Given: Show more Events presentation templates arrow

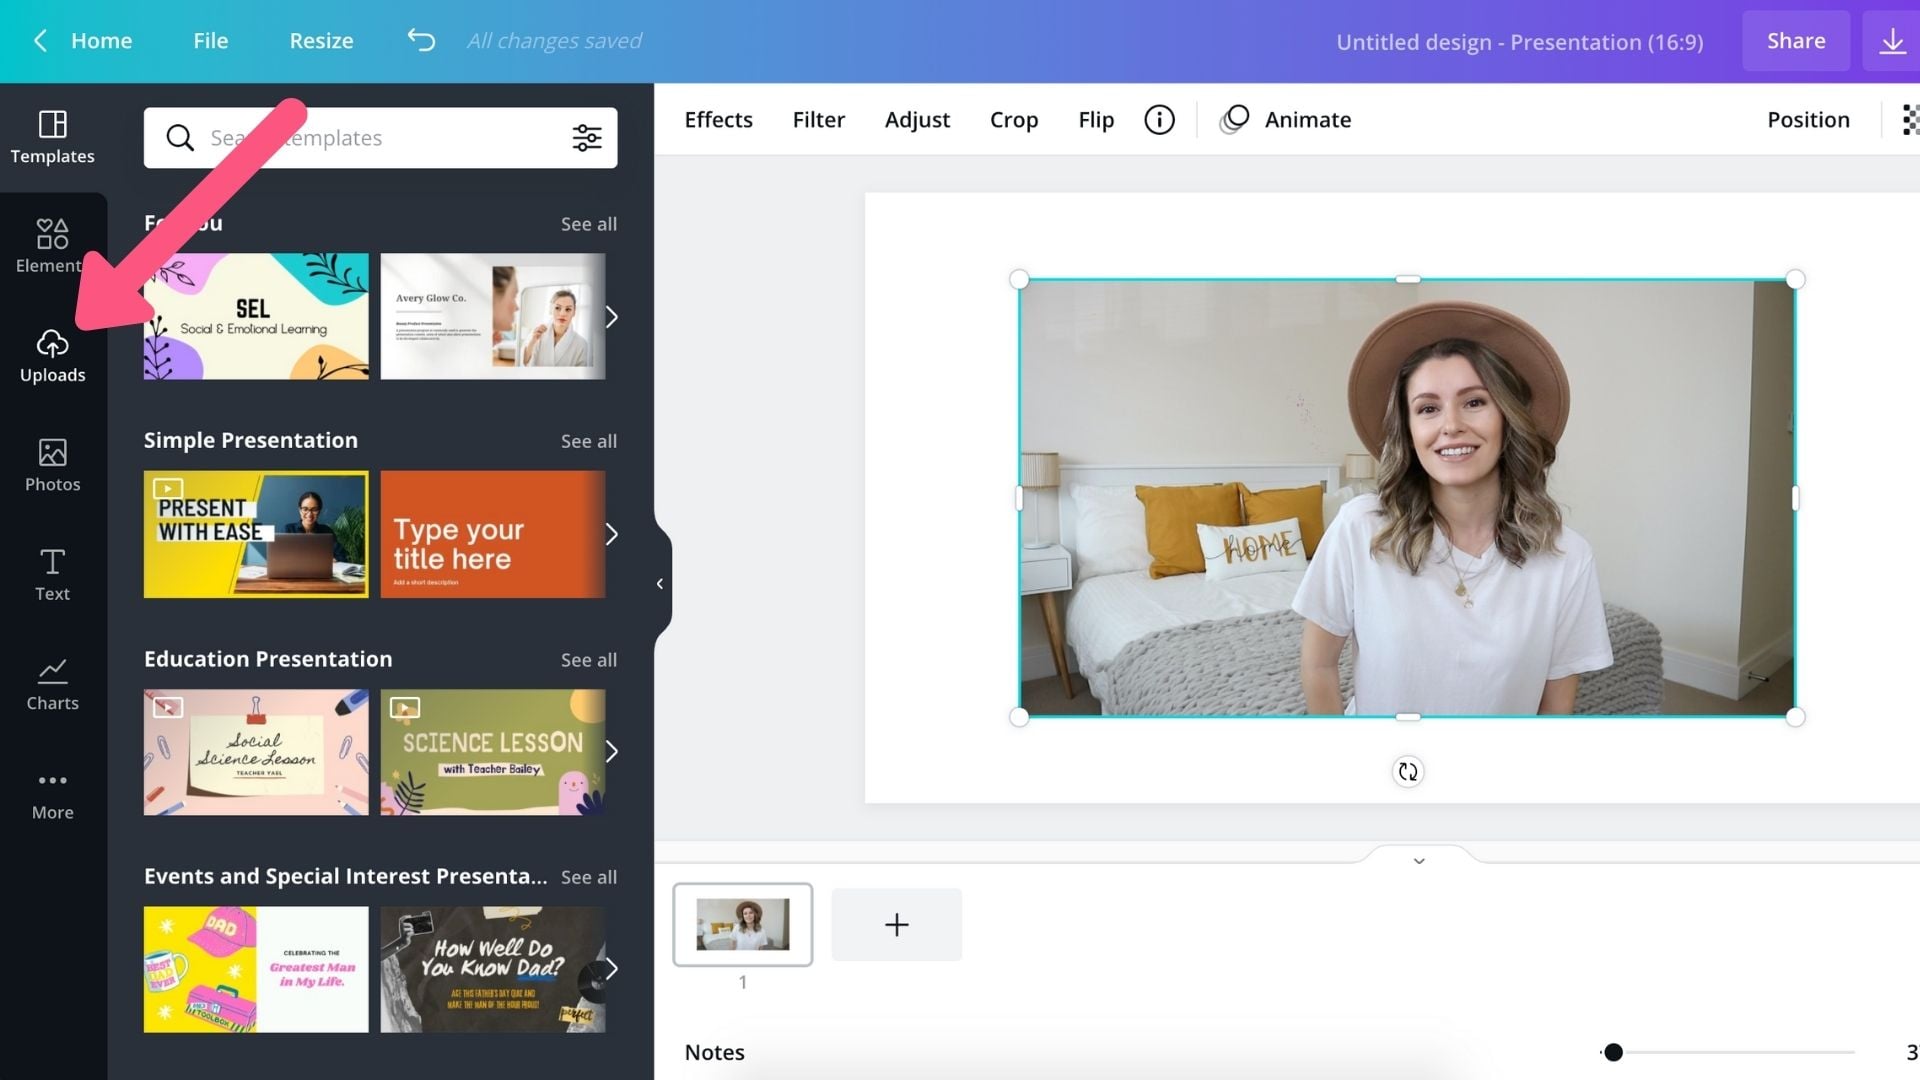Looking at the screenshot, I should pyautogui.click(x=611, y=969).
